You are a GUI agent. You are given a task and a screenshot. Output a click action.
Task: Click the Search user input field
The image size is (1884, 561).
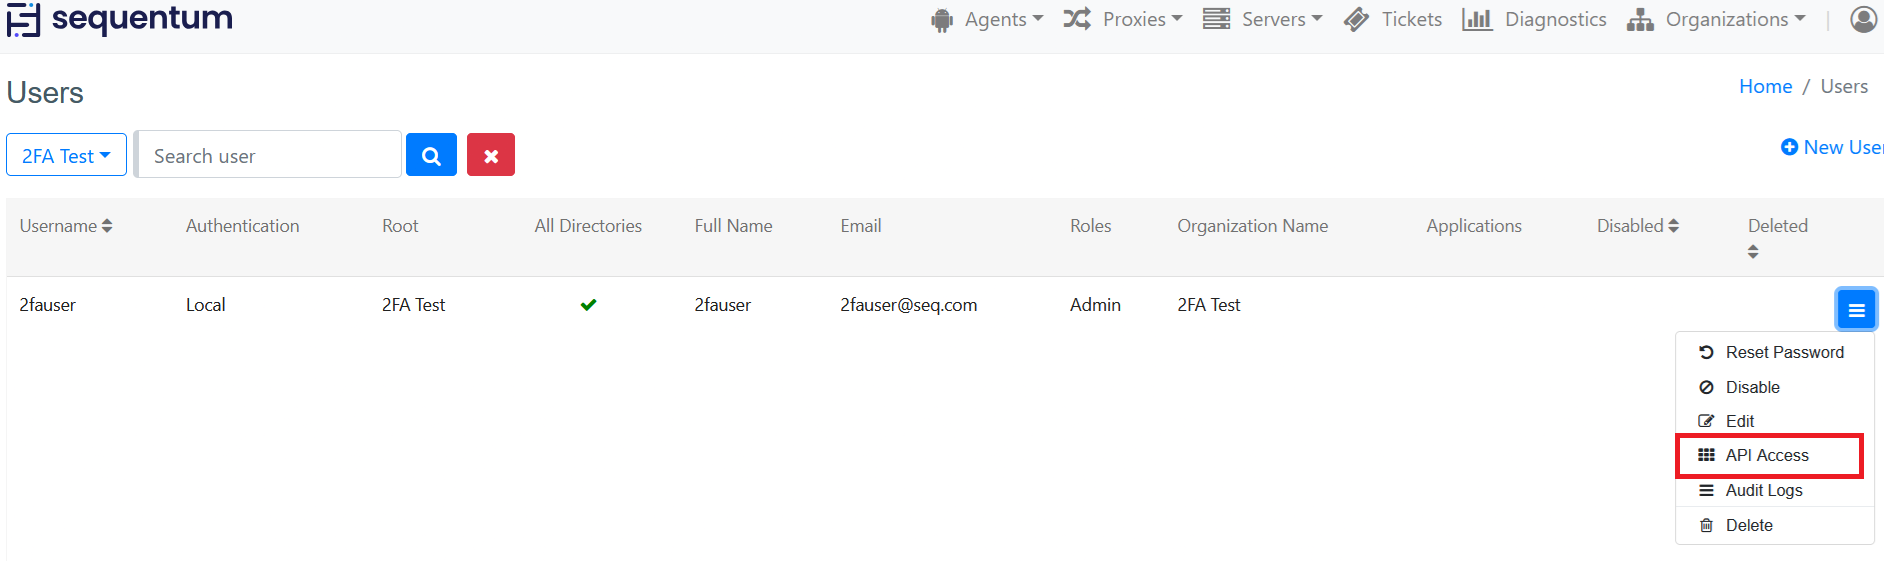[x=269, y=155]
